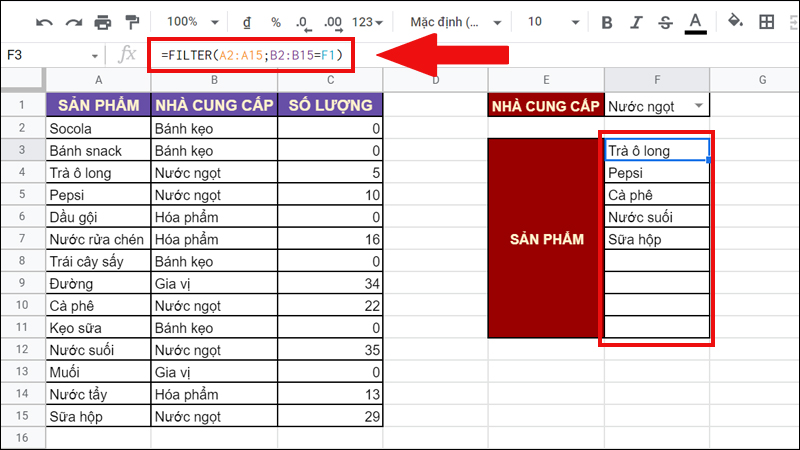Open the text color picker
The width and height of the screenshot is (800, 450).
coord(698,21)
